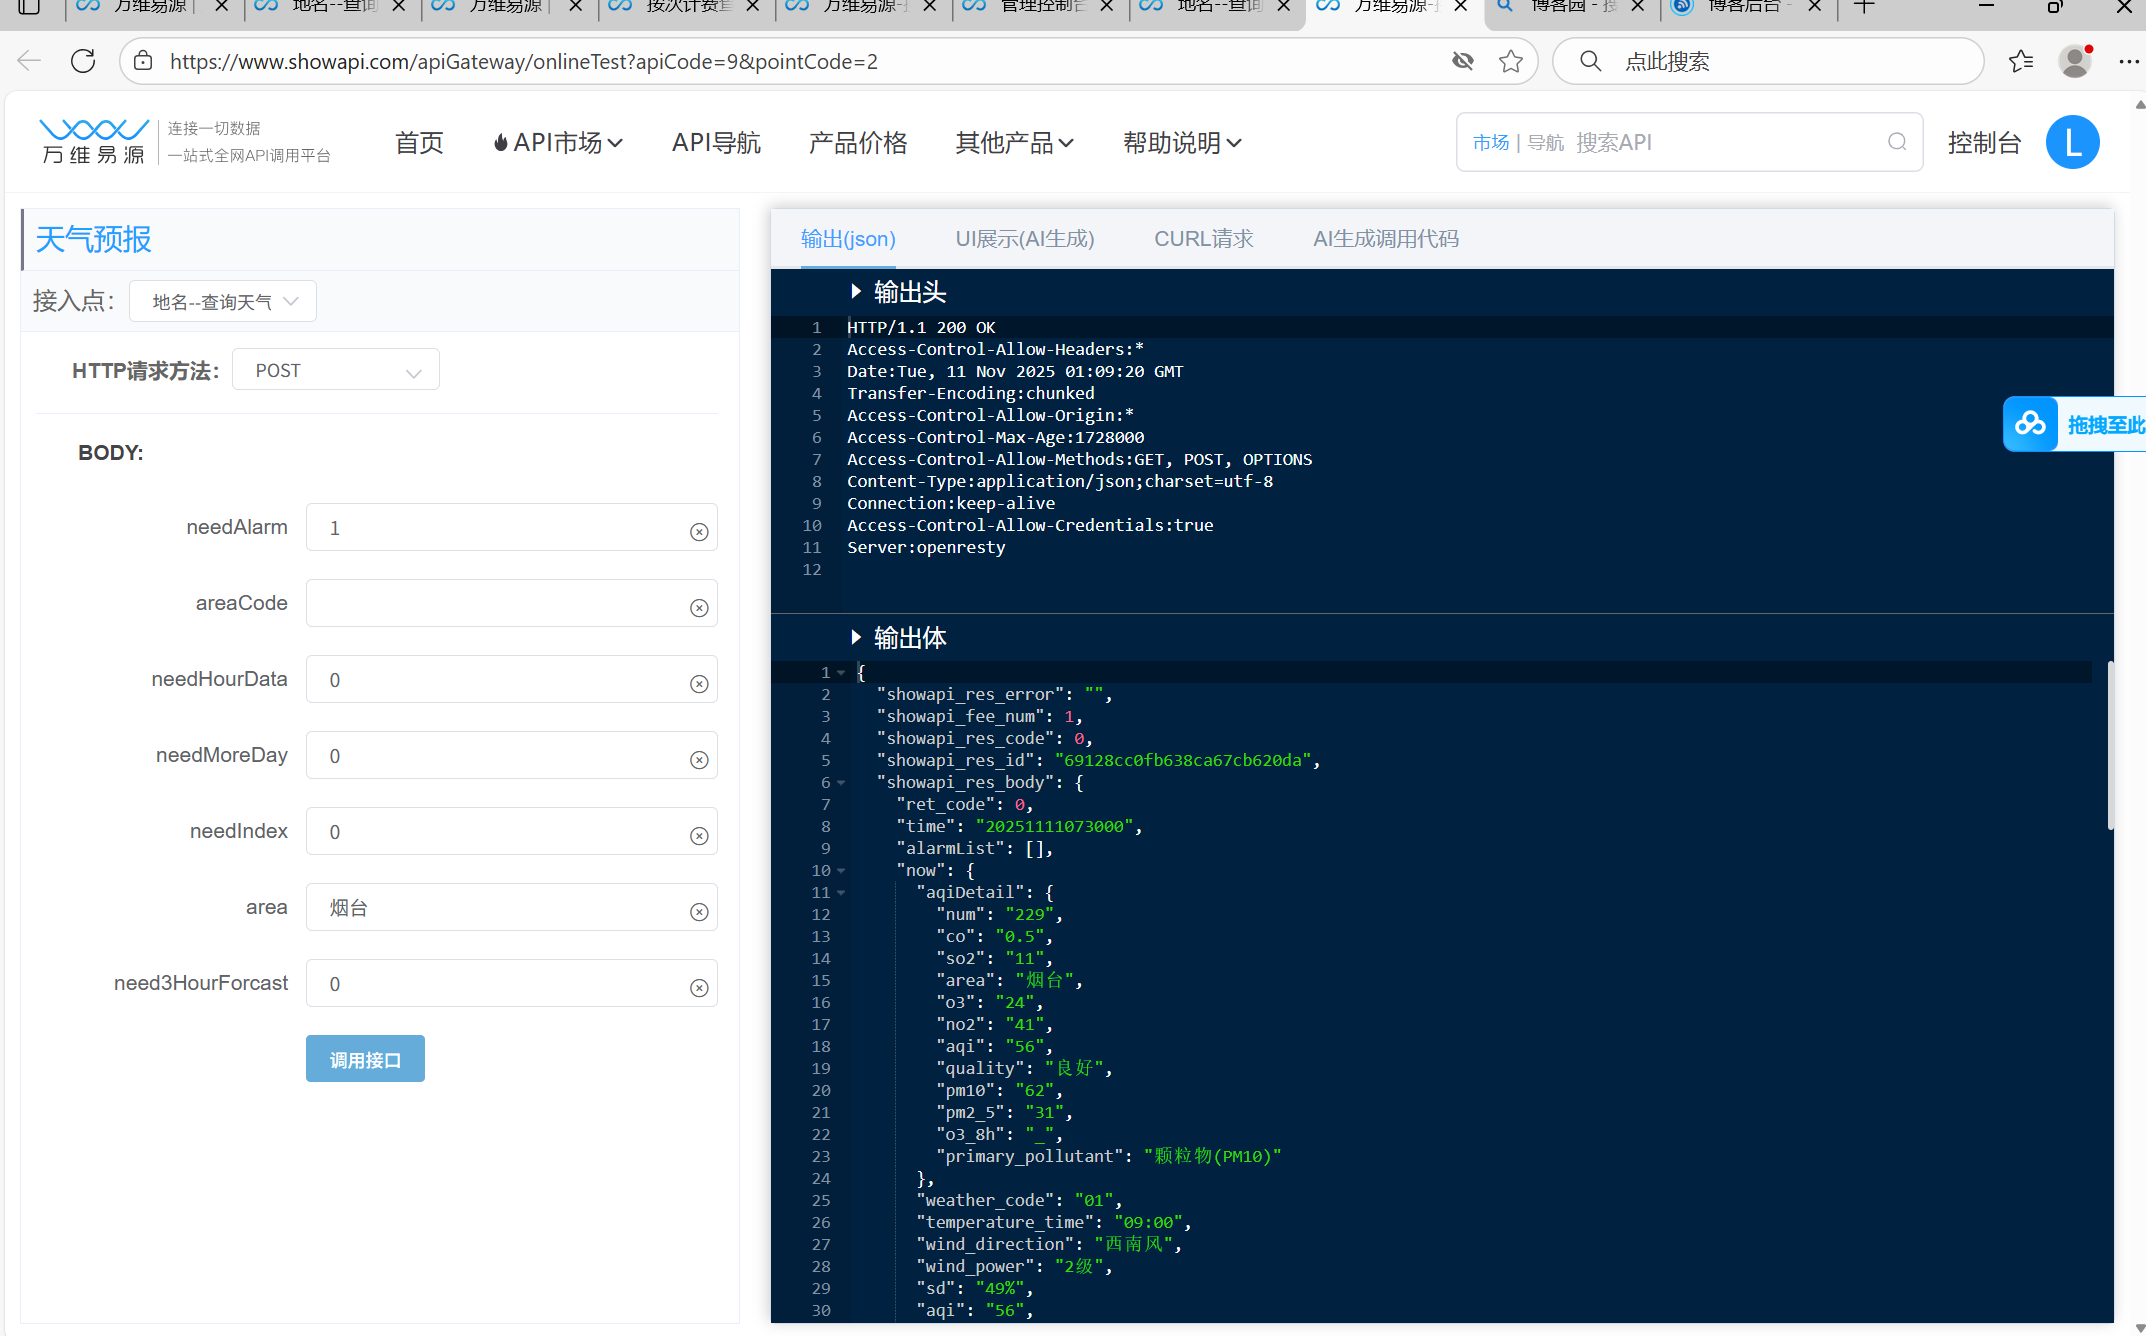Click the favorite star icon in address bar
Viewport: 2146px width, 1336px height.
[1511, 61]
